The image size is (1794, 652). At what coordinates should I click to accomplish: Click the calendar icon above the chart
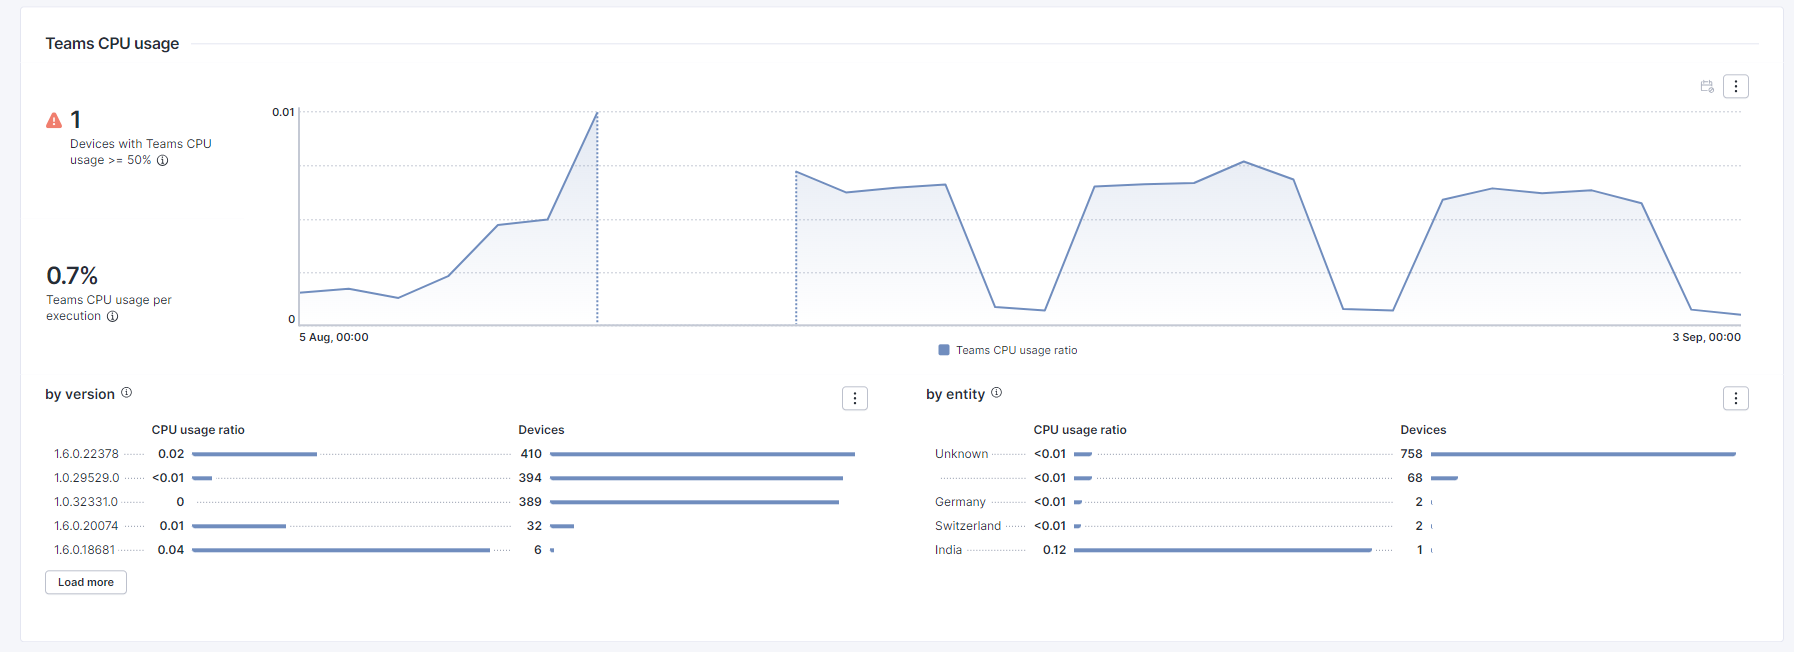1707,87
